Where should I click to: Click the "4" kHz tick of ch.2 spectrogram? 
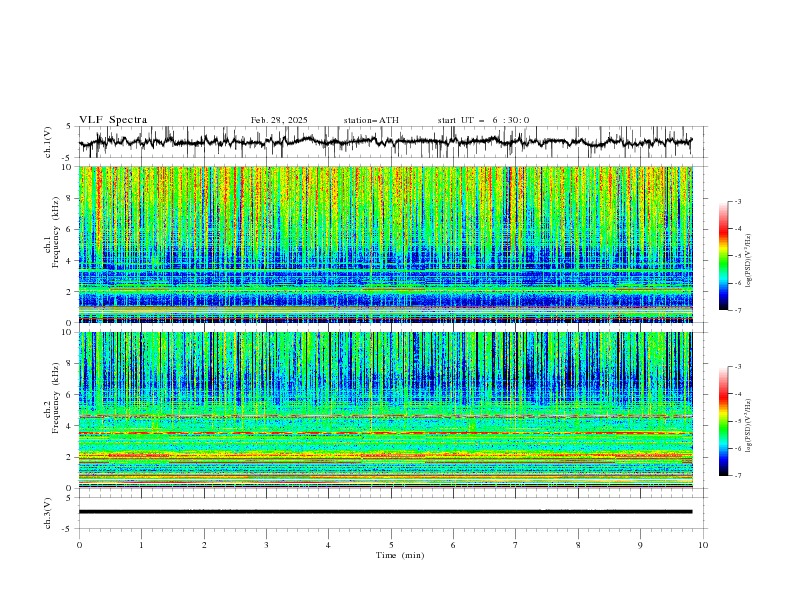pyautogui.click(x=71, y=426)
